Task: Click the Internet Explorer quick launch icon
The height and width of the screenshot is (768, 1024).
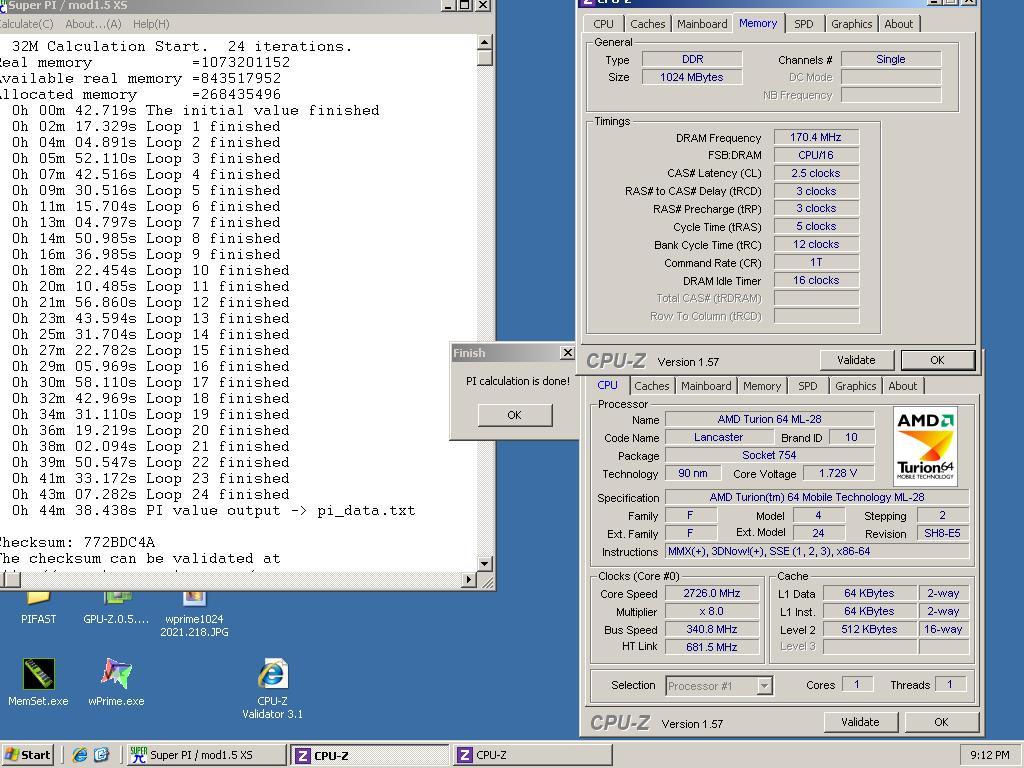Action: (x=80, y=755)
